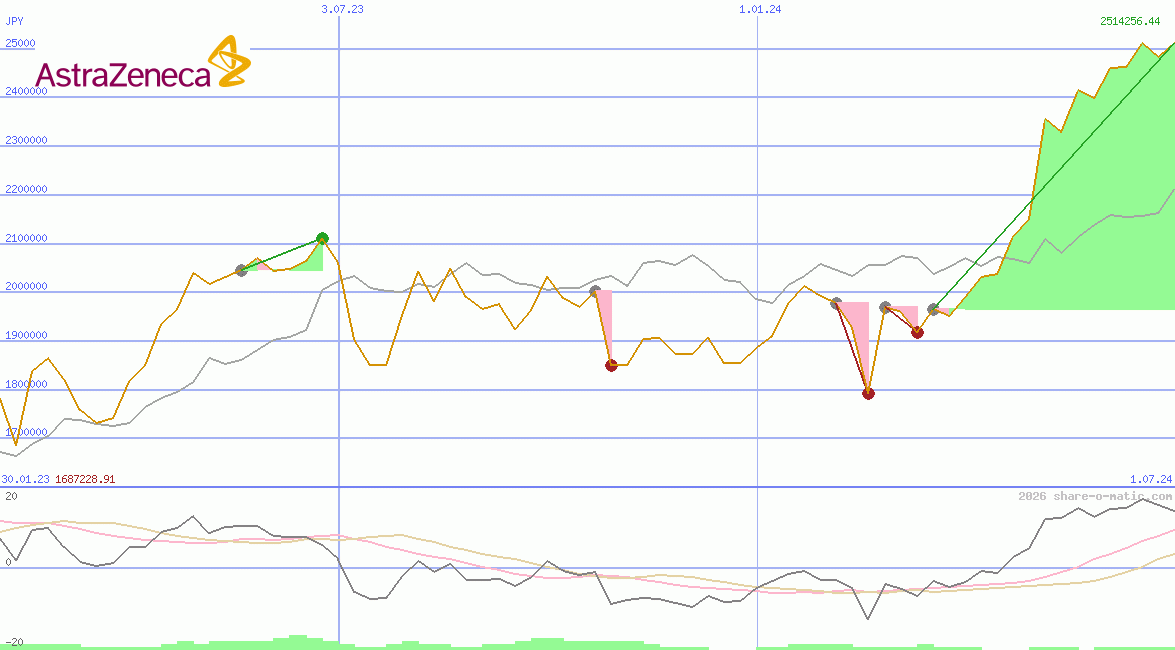Select the 3.07.23 date label
1175x650 pixels.
[x=340, y=10]
